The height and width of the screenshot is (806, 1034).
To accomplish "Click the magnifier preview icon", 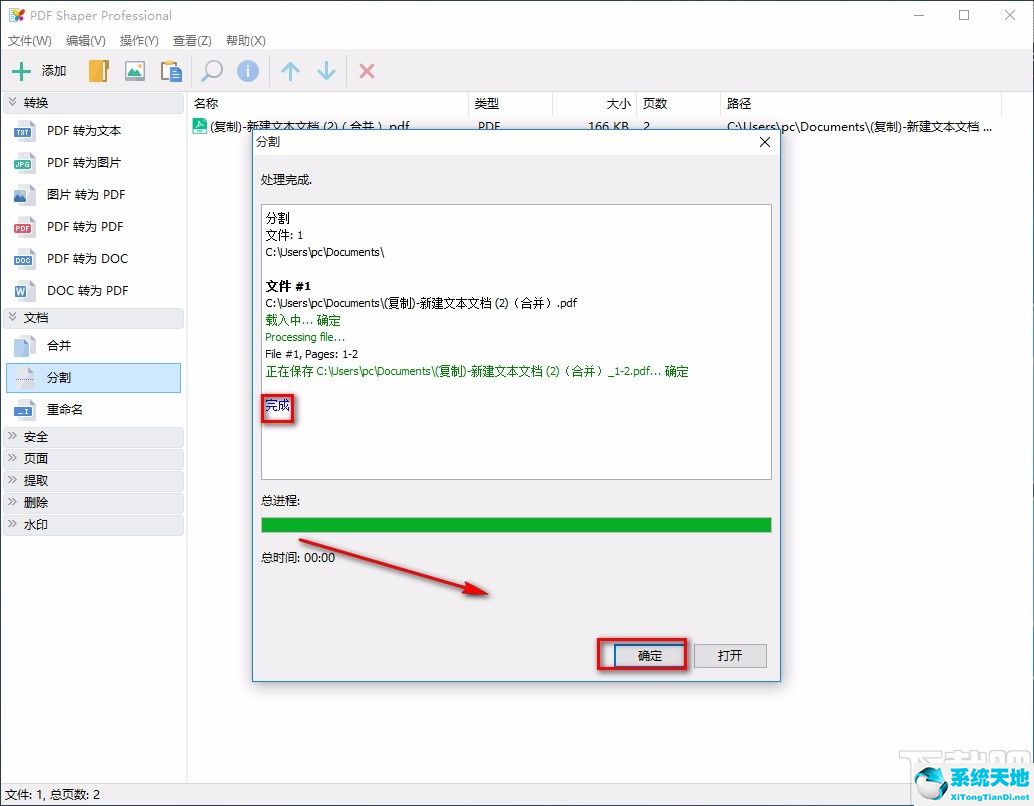I will [x=212, y=71].
